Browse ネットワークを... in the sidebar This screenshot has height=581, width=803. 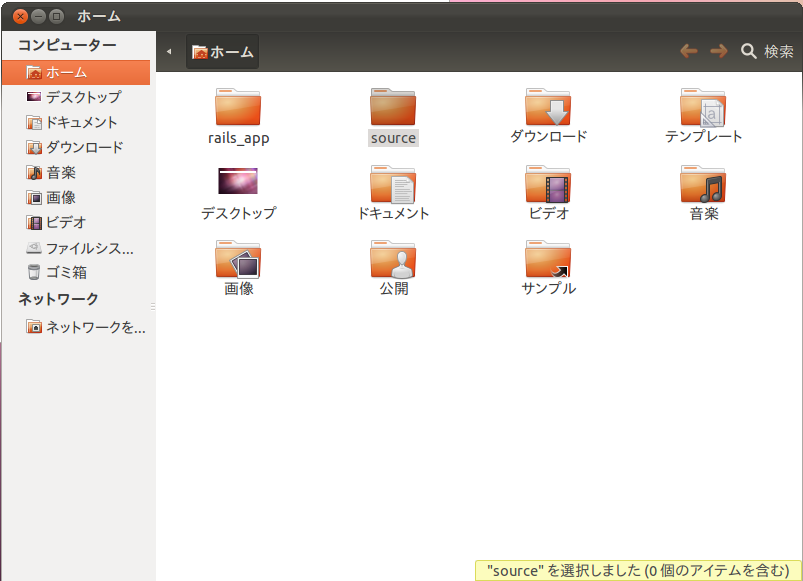pyautogui.click(x=76, y=327)
